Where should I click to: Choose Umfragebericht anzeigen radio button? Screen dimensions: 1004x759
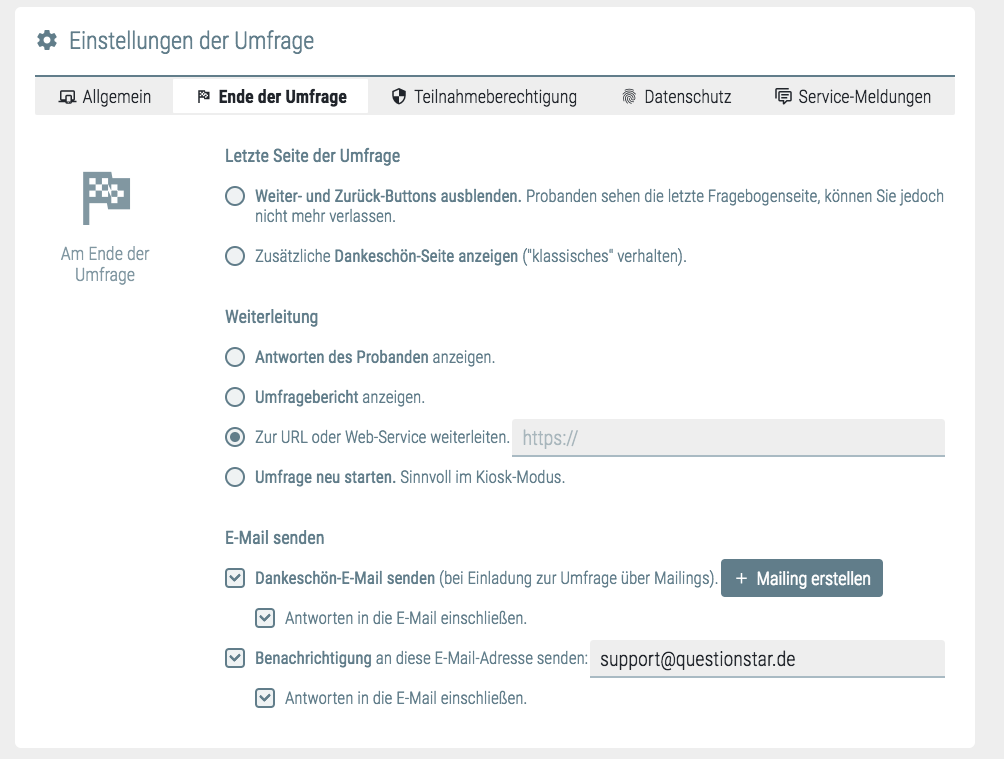[235, 397]
